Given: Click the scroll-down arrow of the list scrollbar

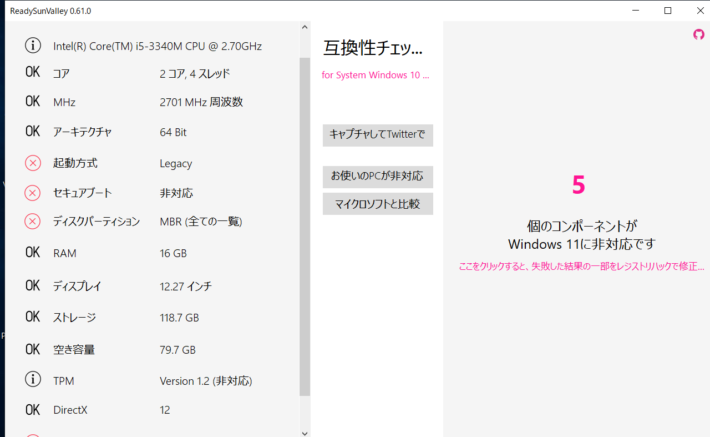Looking at the screenshot, I should point(304,431).
